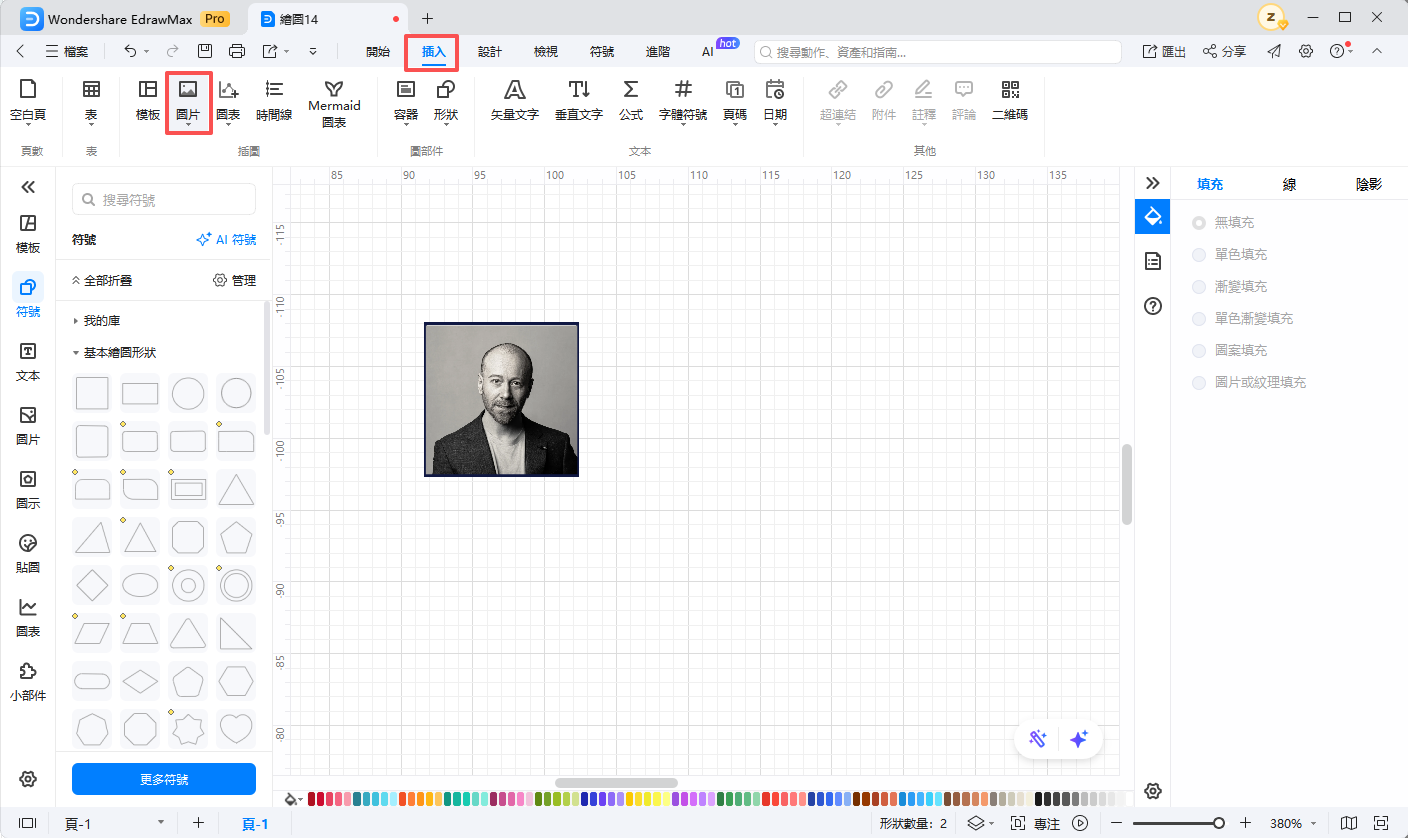Viewport: 1408px width, 838px height.
Task: Insert a formula with 公式 icon
Action: point(630,100)
